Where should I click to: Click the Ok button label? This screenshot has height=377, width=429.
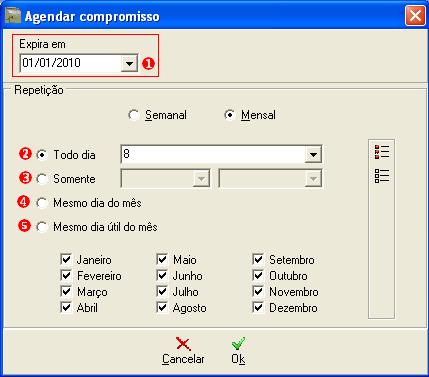pos(238,359)
